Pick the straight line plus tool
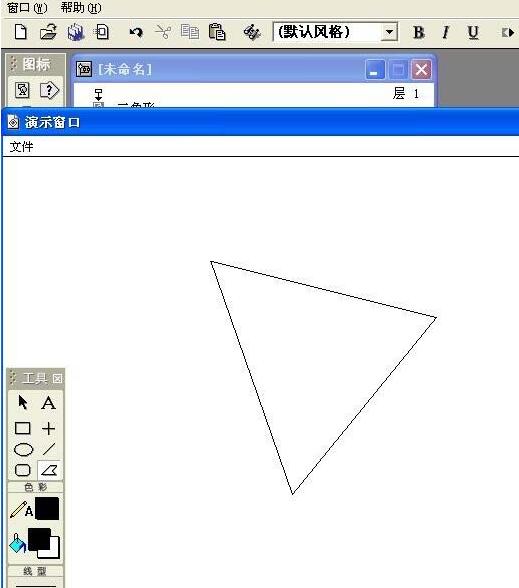519x588 pixels. (49, 428)
